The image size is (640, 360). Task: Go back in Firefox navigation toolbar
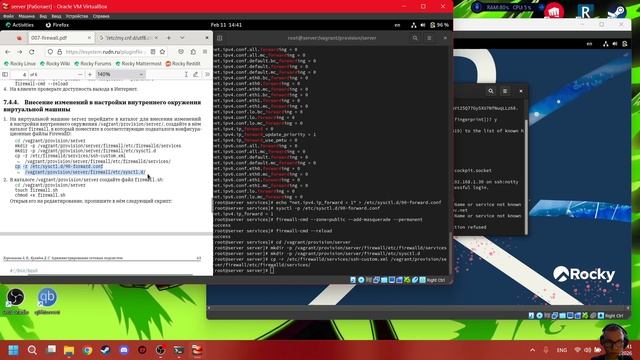(8, 52)
